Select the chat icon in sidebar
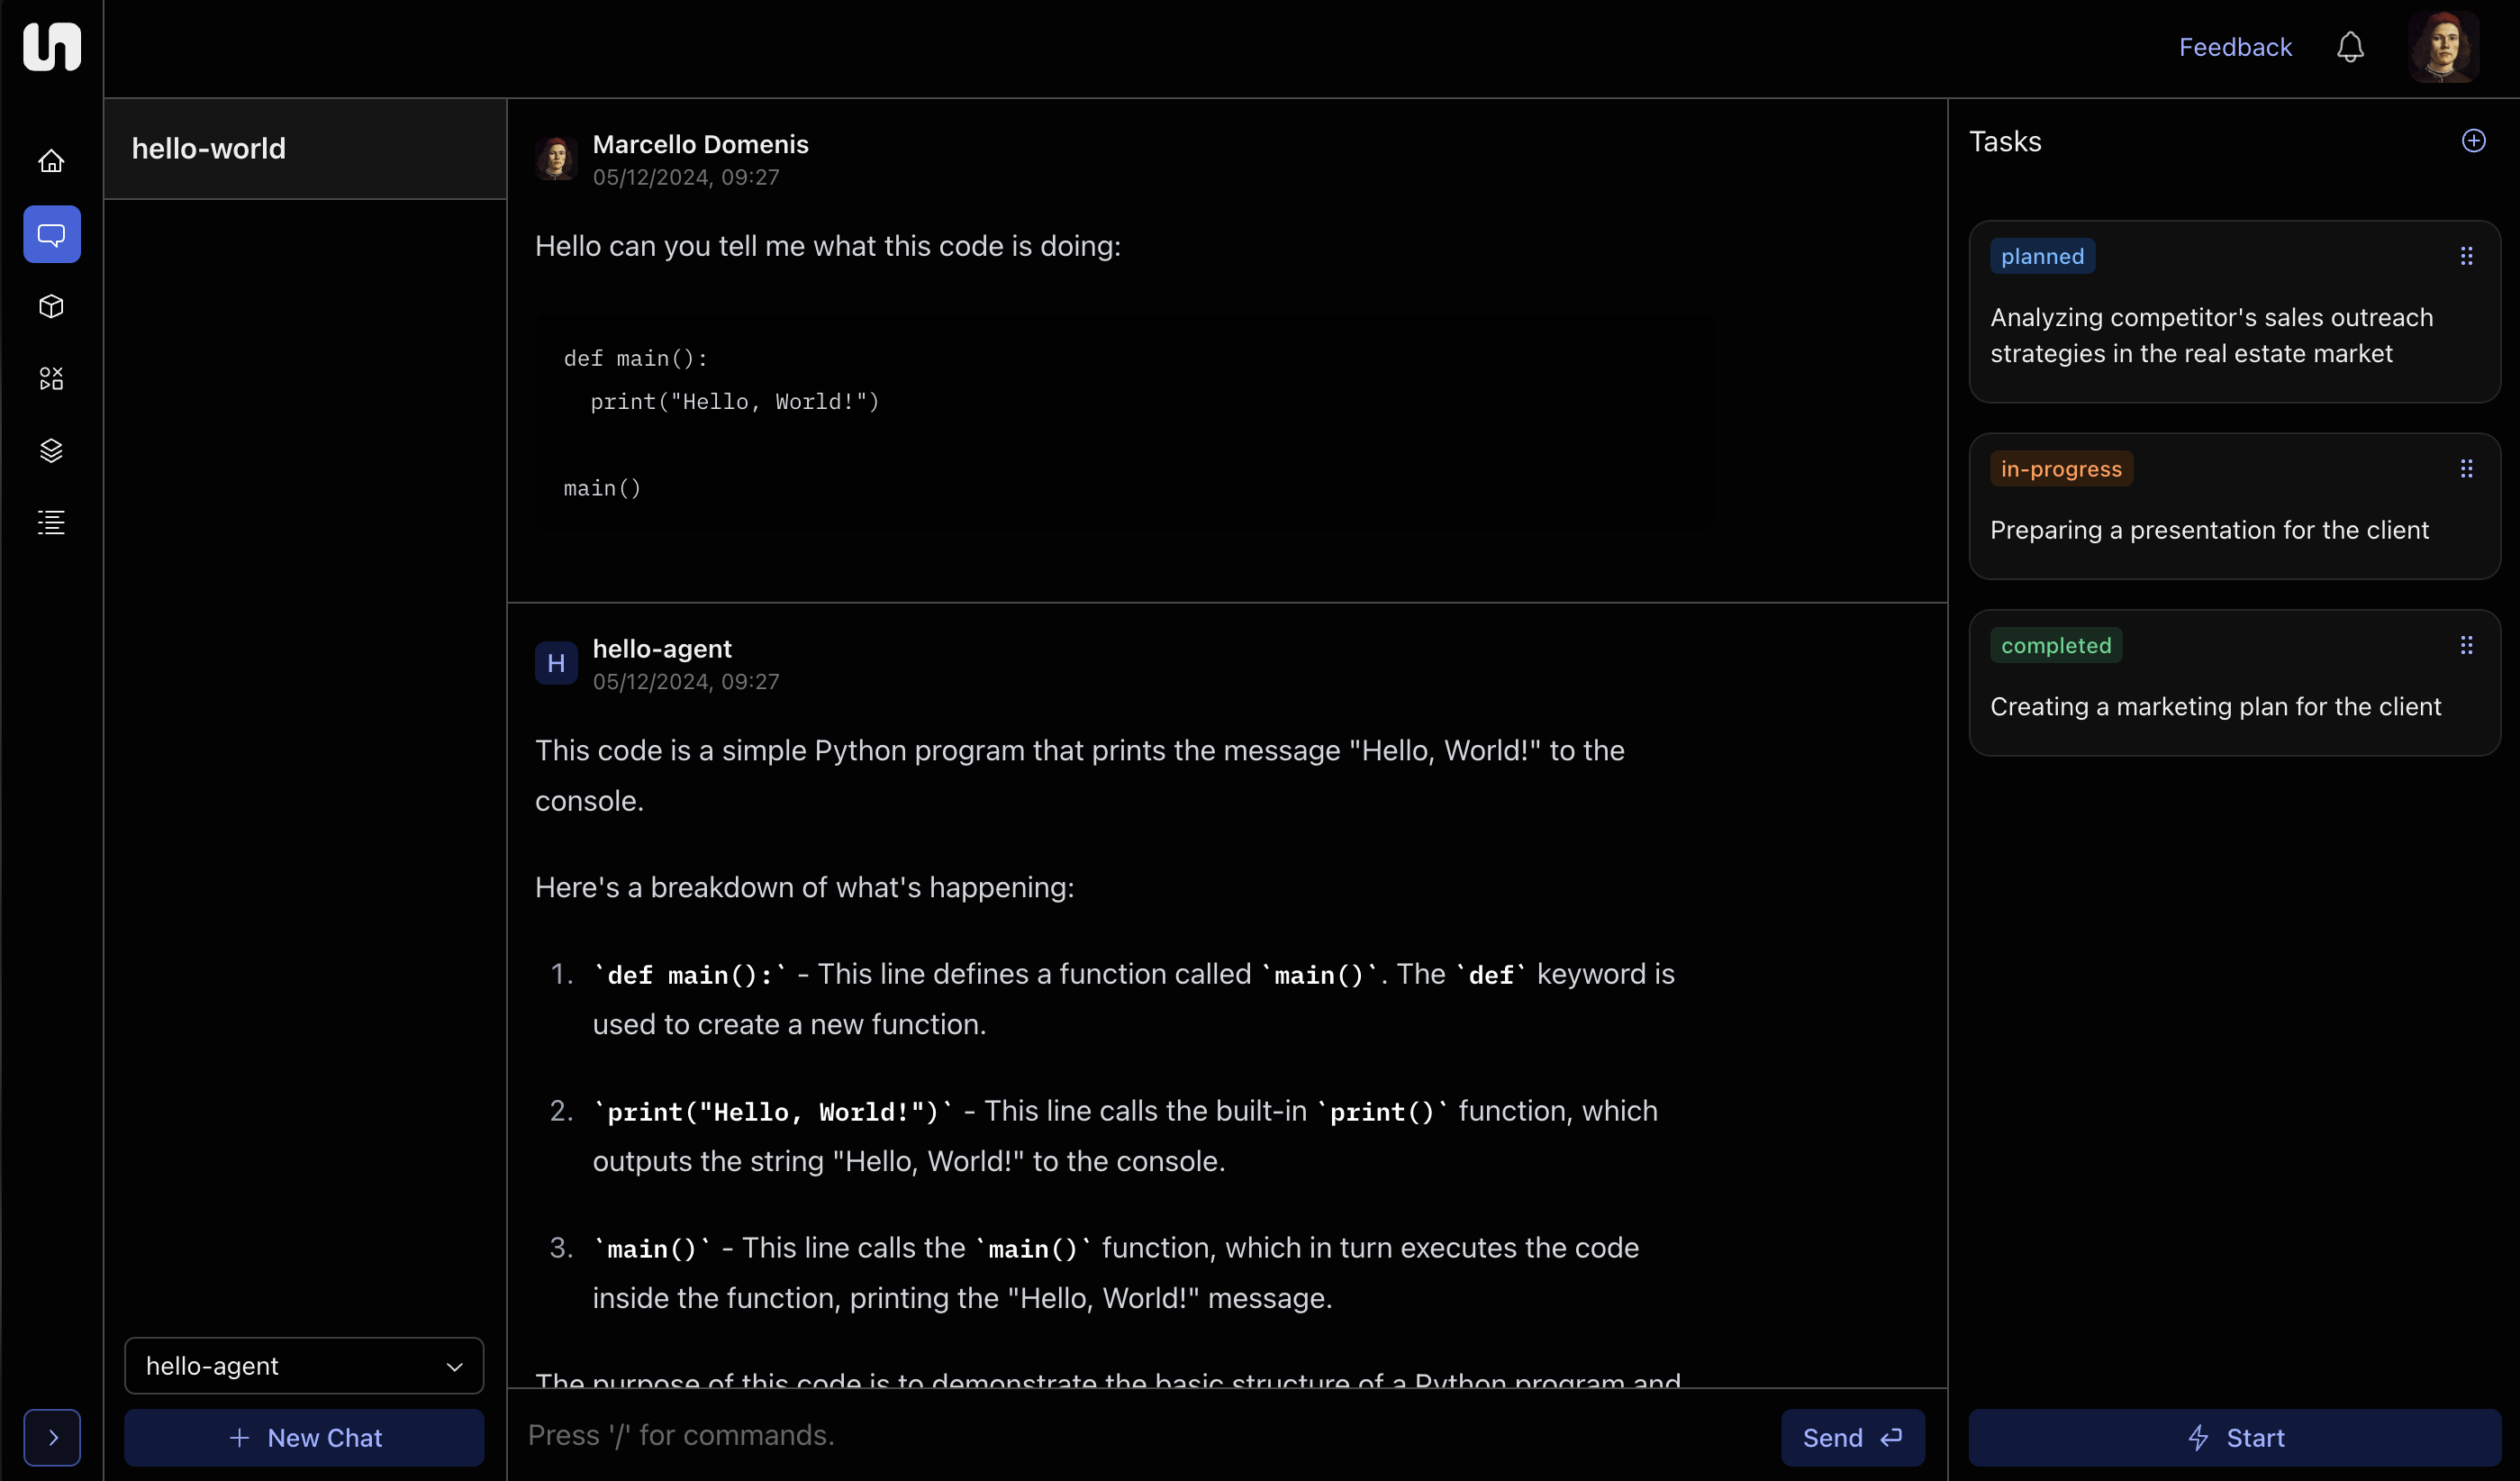2520x1481 pixels. 51,234
